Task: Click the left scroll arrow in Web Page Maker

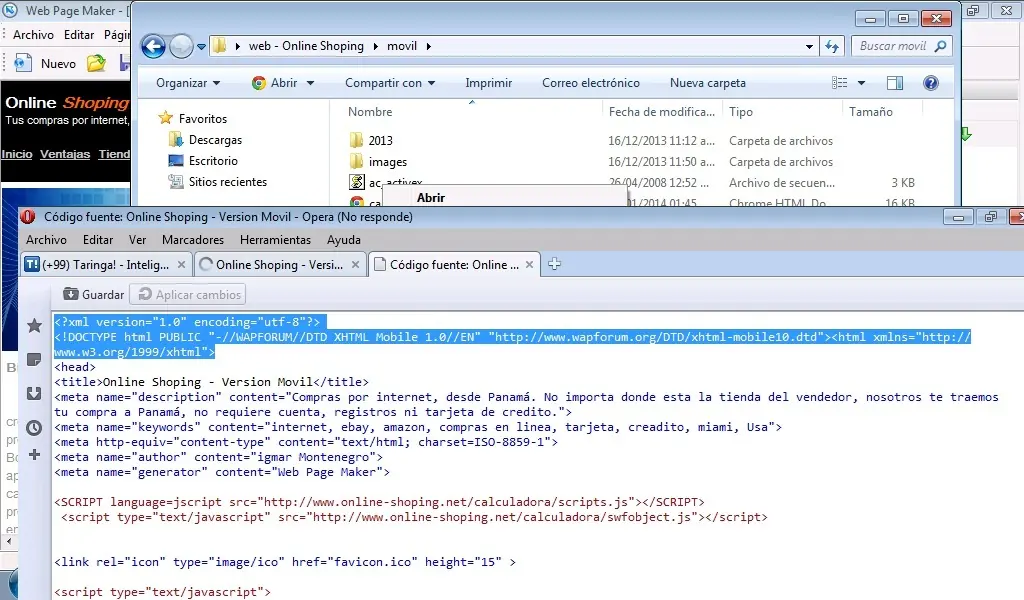Action: 8,541
